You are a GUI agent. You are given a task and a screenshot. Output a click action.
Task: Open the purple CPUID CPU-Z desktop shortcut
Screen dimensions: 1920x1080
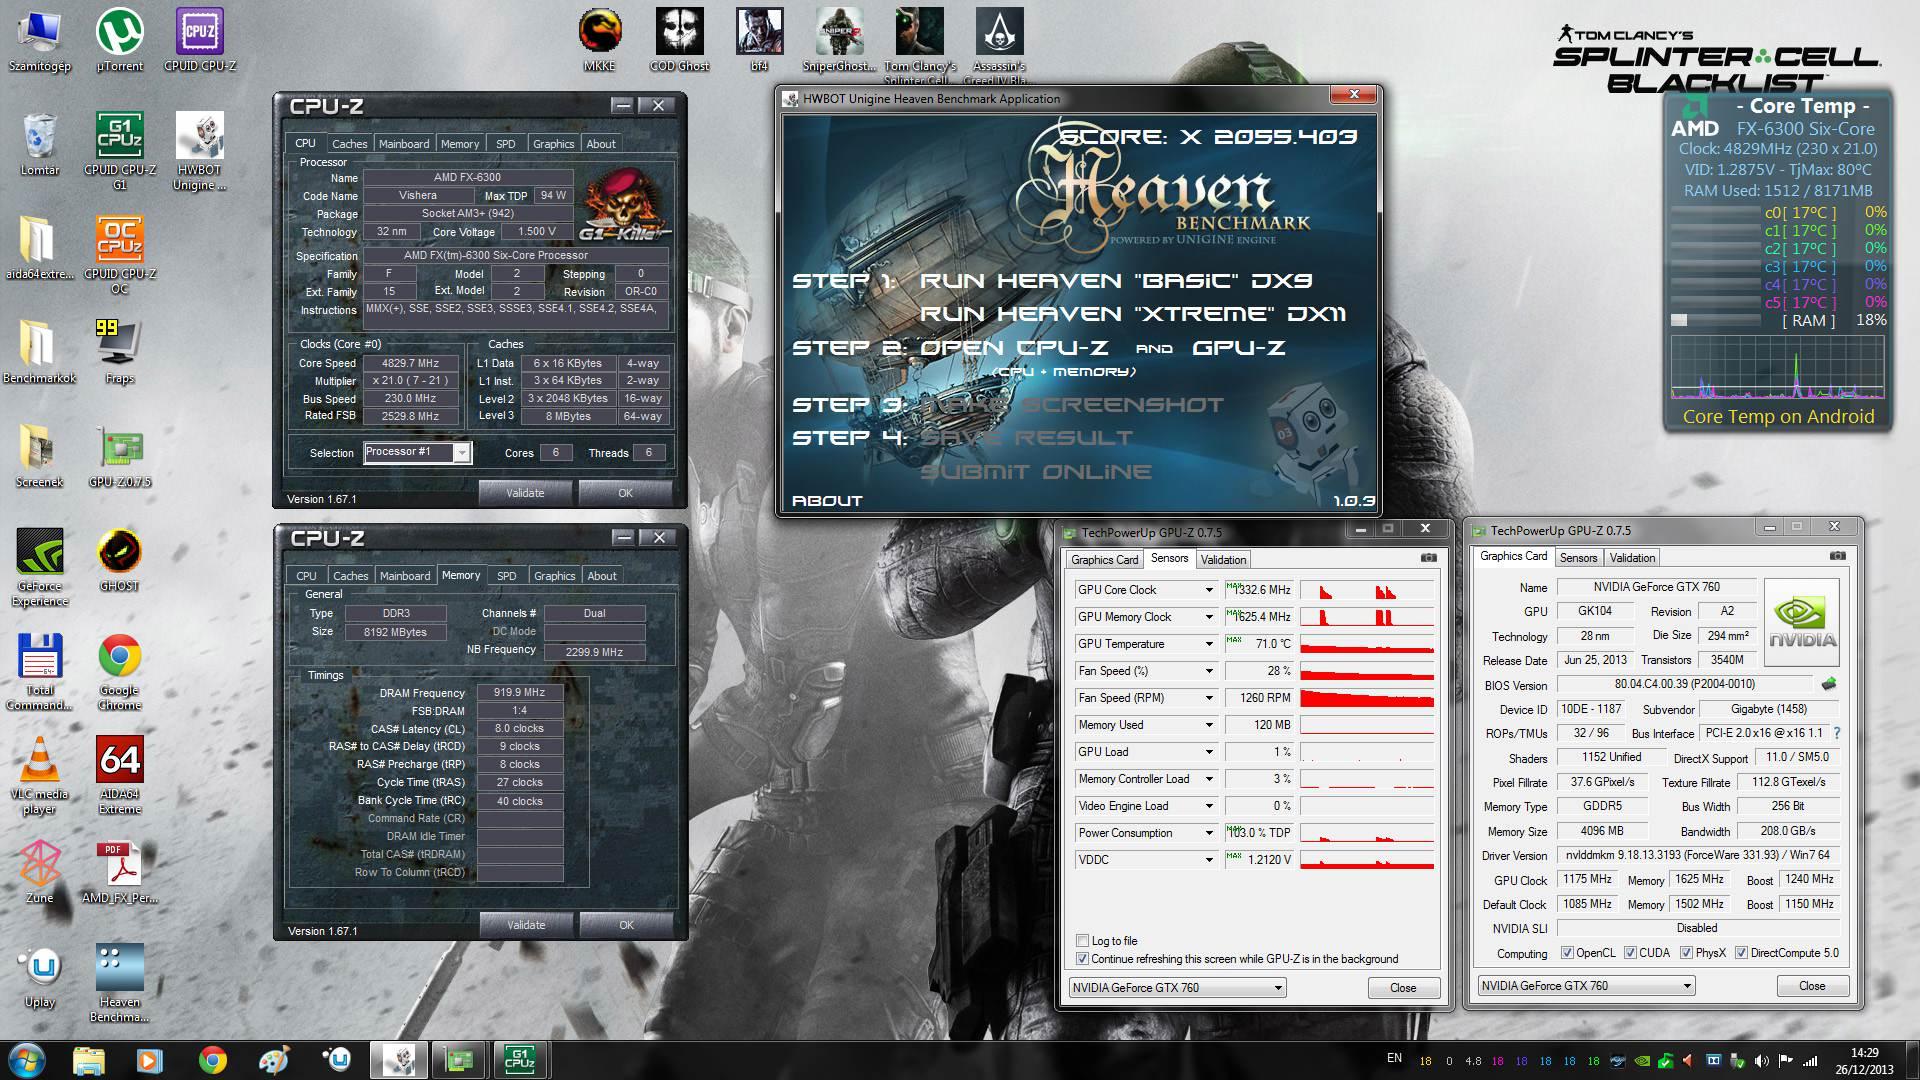point(200,40)
